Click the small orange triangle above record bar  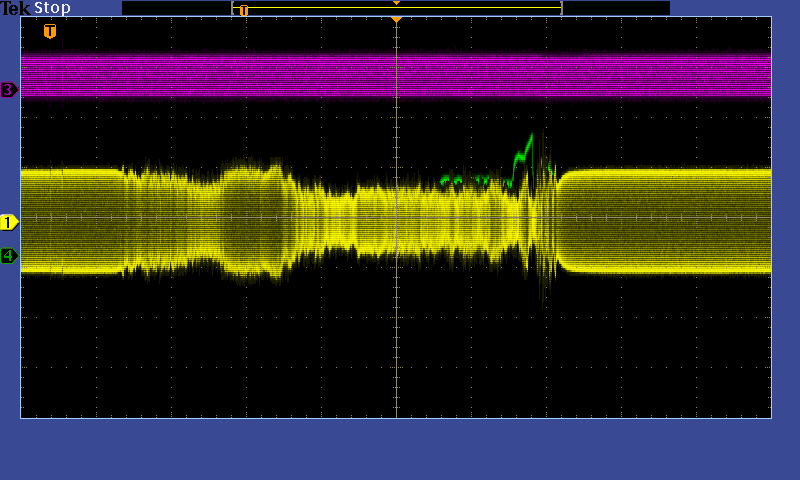[396, 3]
